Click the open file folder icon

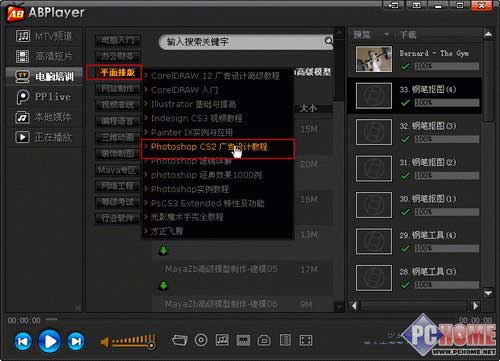point(180,340)
